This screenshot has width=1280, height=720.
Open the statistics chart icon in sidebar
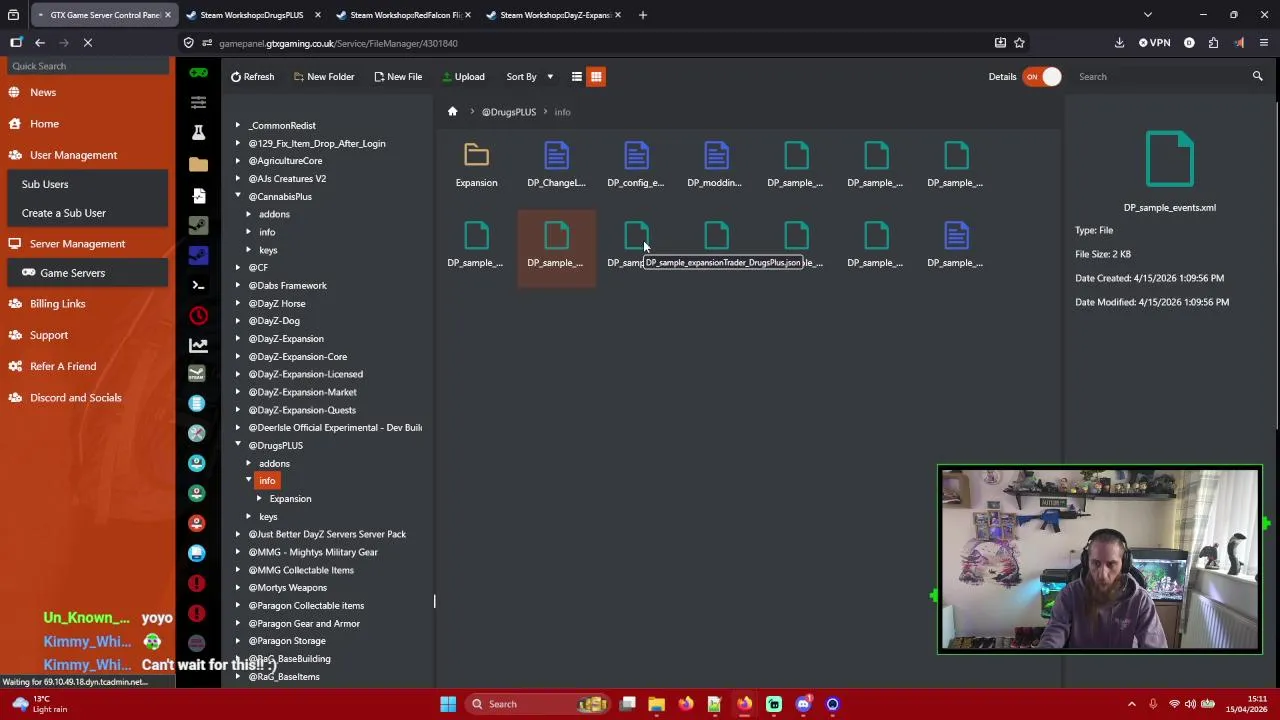click(198, 345)
